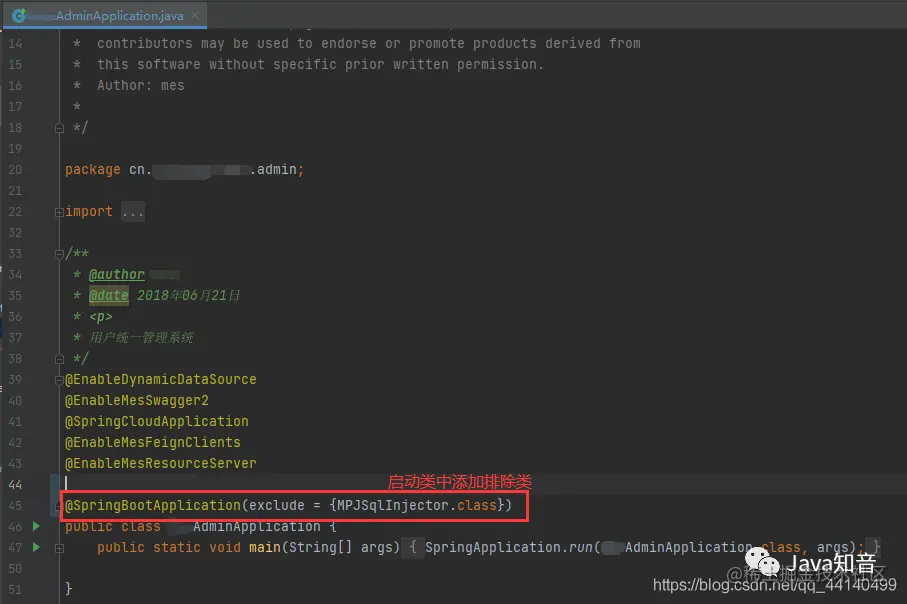Click the @EnableMesResourceServer annotation
This screenshot has width=907, height=604.
point(160,463)
